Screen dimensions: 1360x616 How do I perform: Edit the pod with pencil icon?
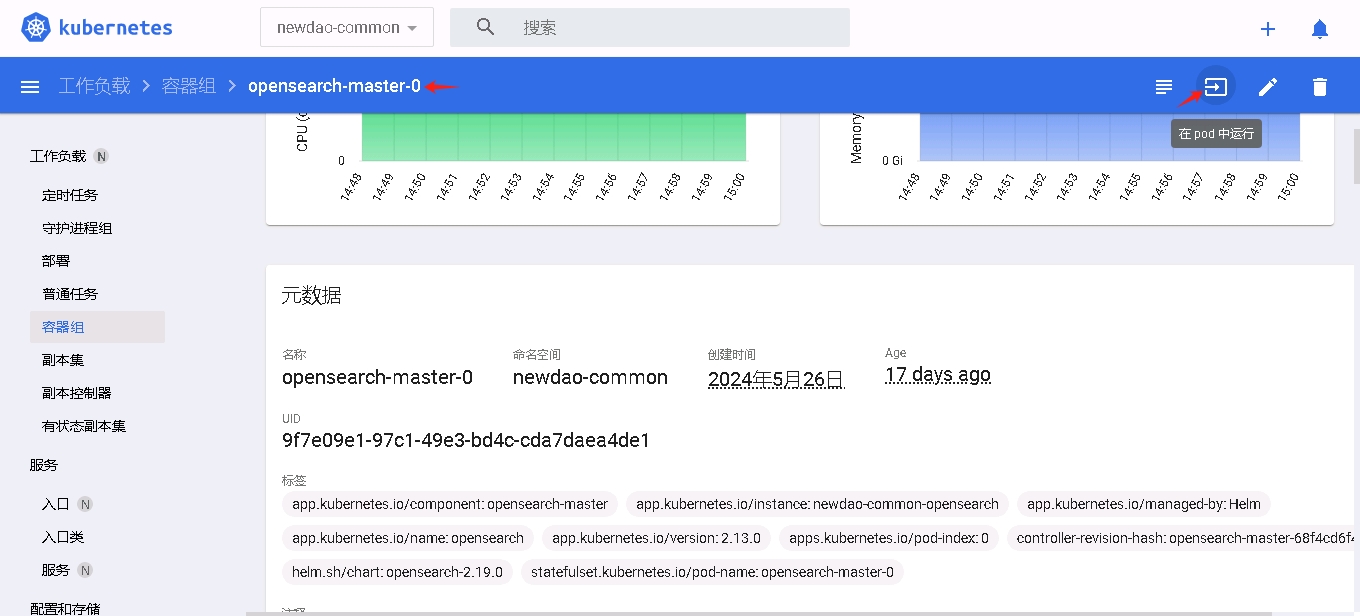[x=1268, y=87]
